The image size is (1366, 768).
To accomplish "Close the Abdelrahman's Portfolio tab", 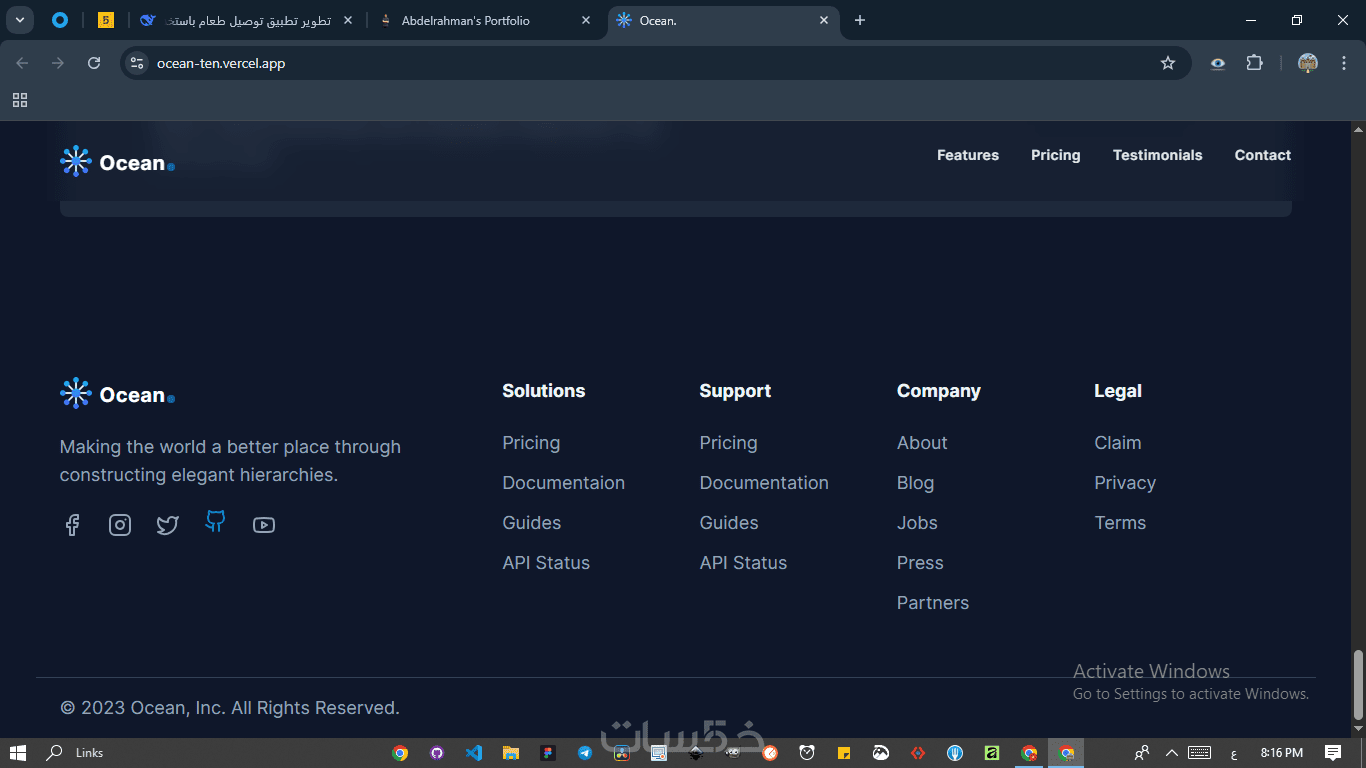I will point(586,20).
